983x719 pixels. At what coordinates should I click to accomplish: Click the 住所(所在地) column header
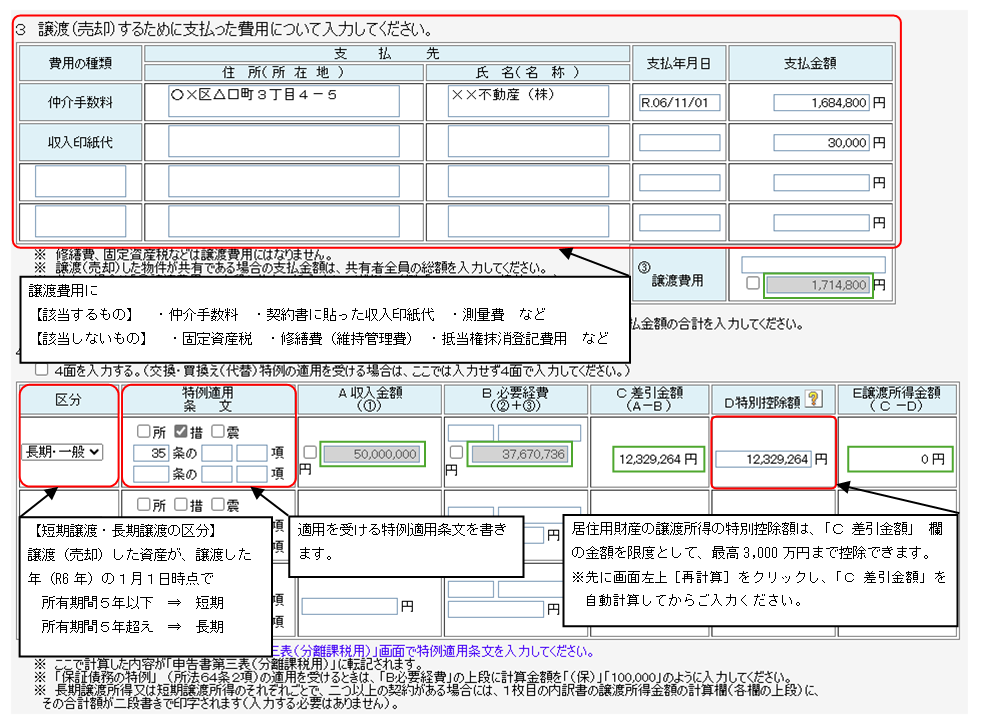283,73
